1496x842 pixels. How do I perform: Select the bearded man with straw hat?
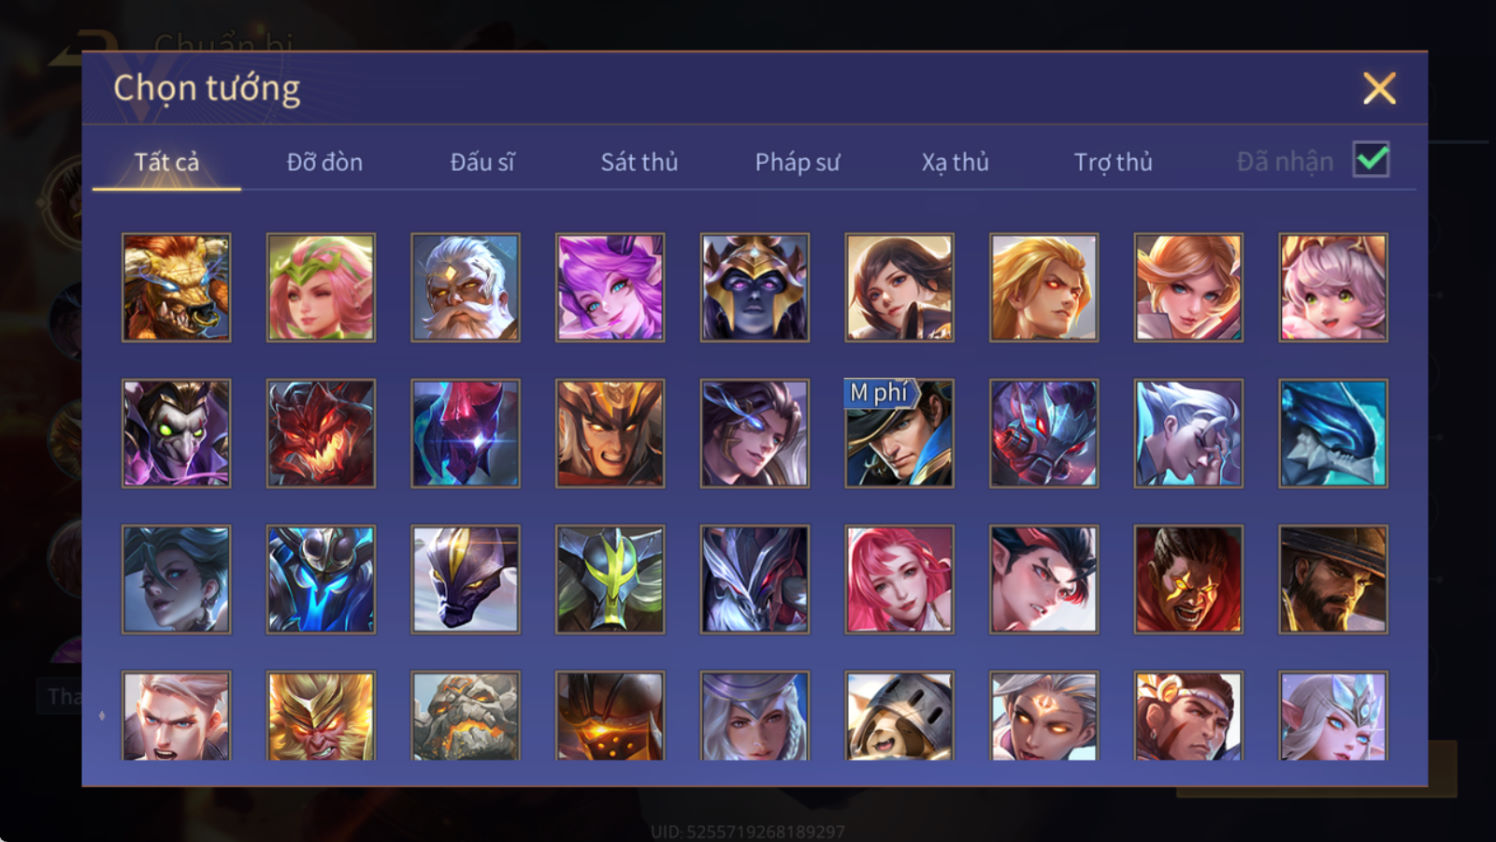point(1333,579)
